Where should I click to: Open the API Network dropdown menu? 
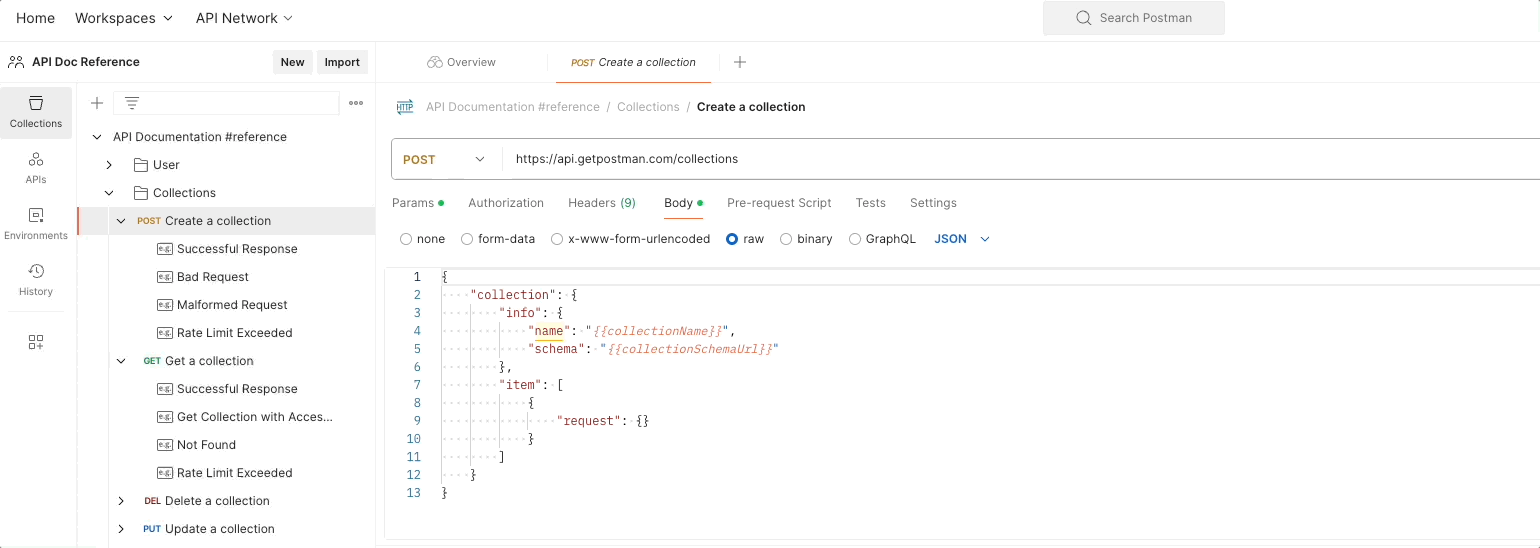[x=245, y=18]
